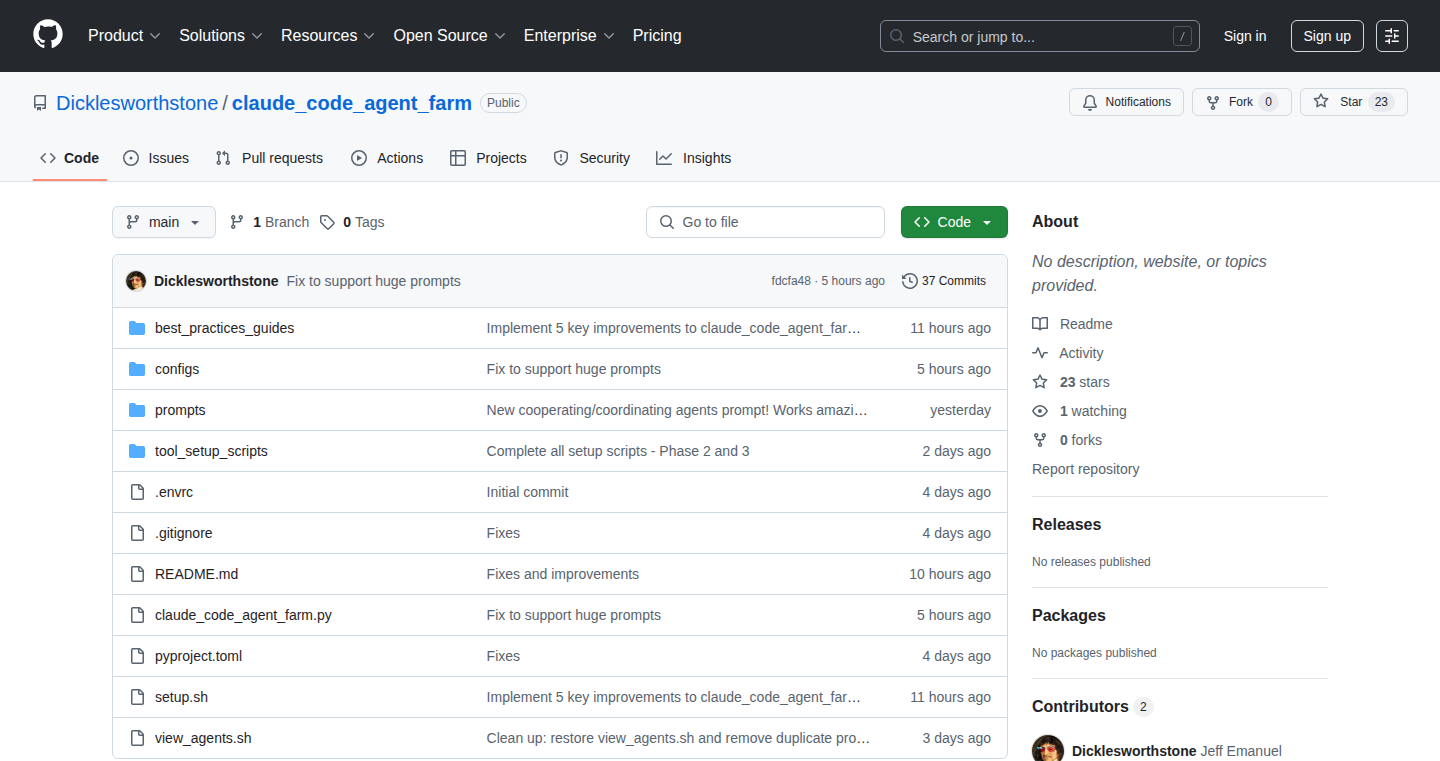View the 0 forks link
This screenshot has height=761, width=1440.
[x=1067, y=440]
